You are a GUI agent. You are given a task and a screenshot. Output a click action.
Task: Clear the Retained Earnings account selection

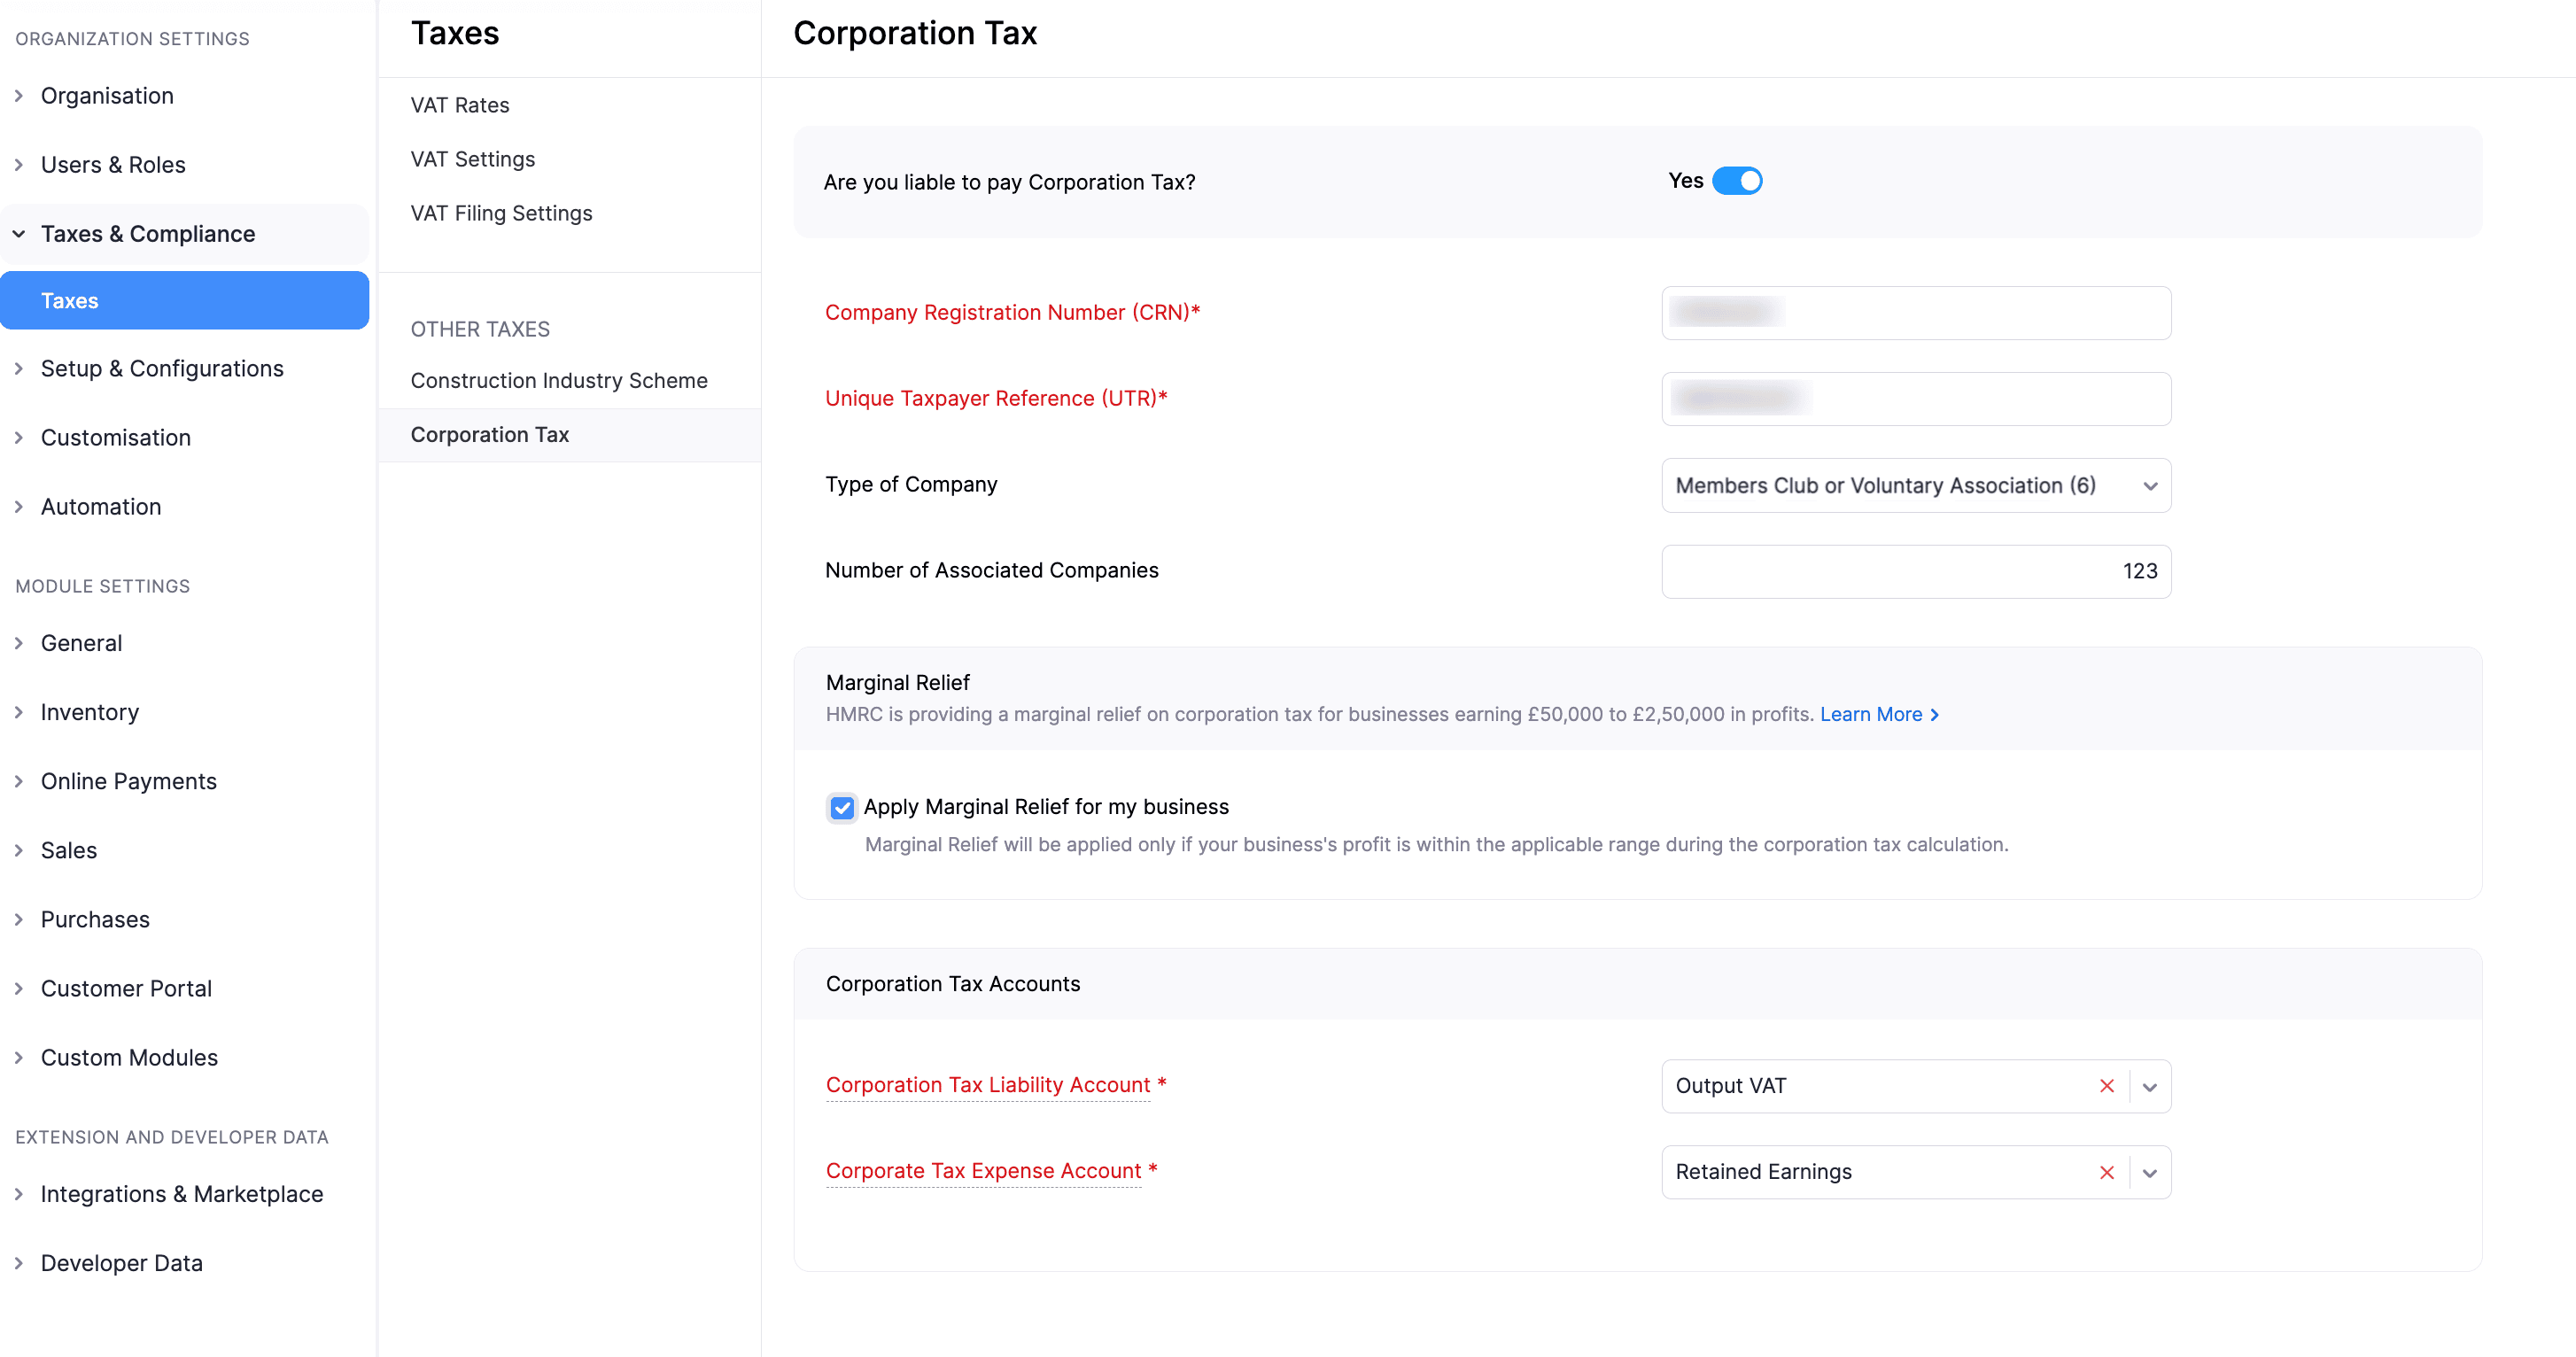[x=2107, y=1172]
